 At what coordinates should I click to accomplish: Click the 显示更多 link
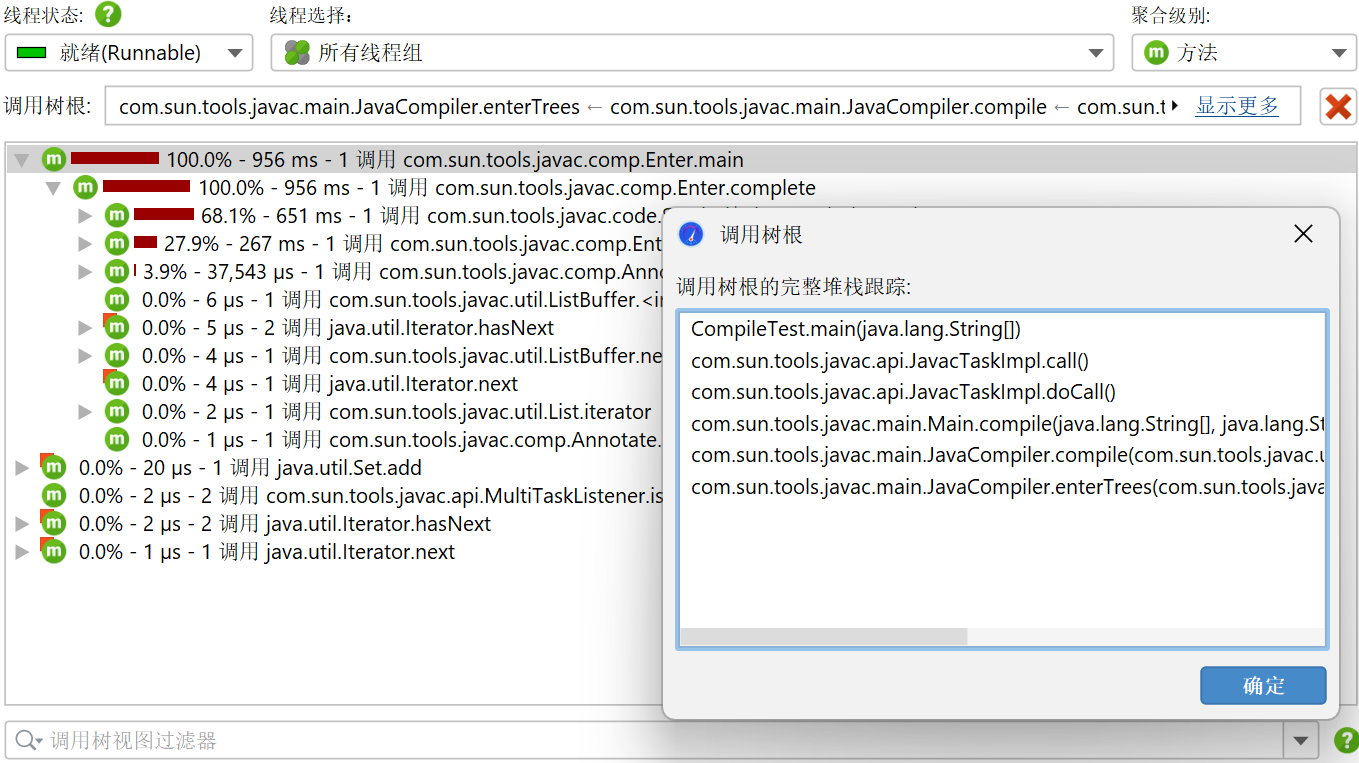[x=1237, y=106]
